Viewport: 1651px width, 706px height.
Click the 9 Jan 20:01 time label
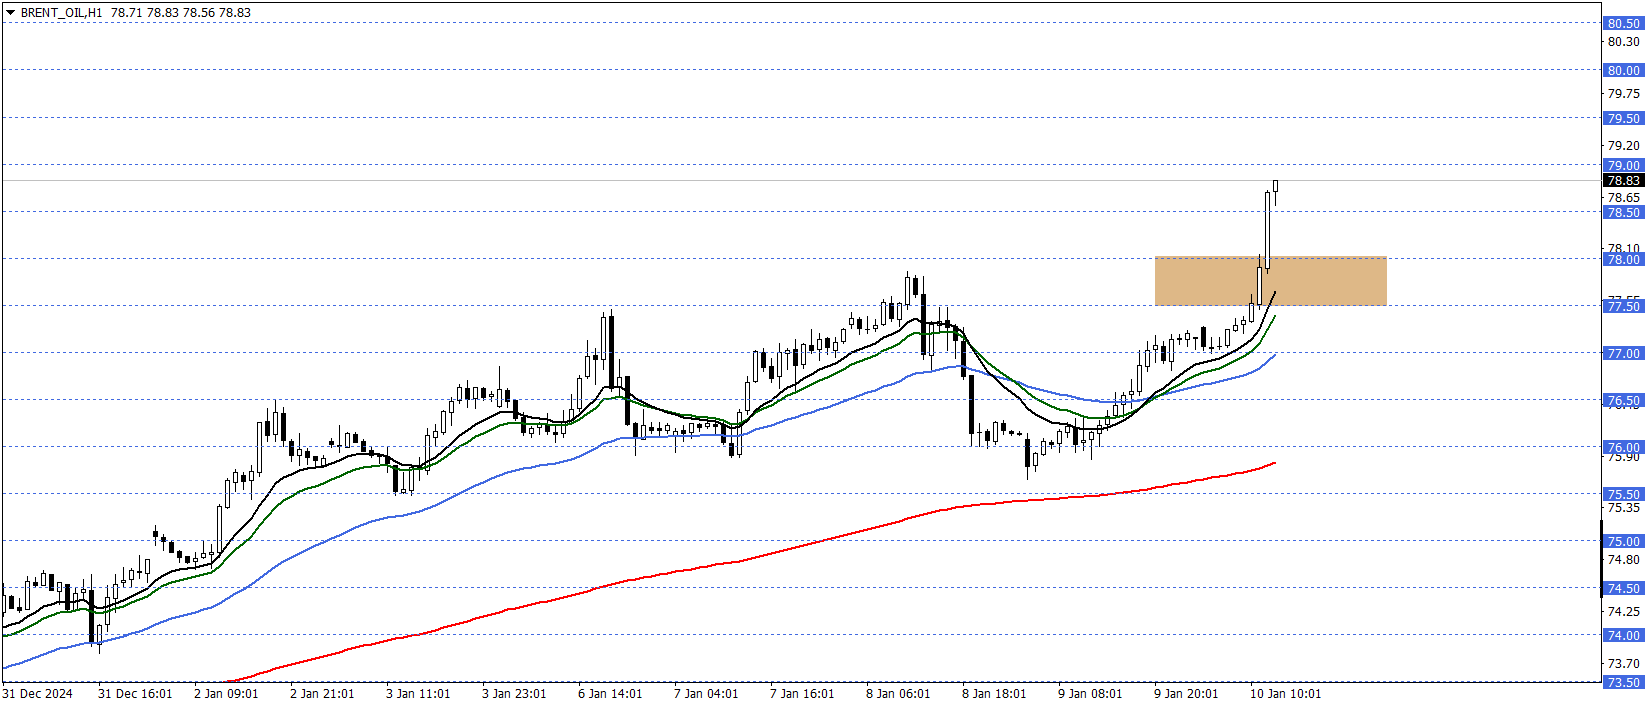[1186, 694]
